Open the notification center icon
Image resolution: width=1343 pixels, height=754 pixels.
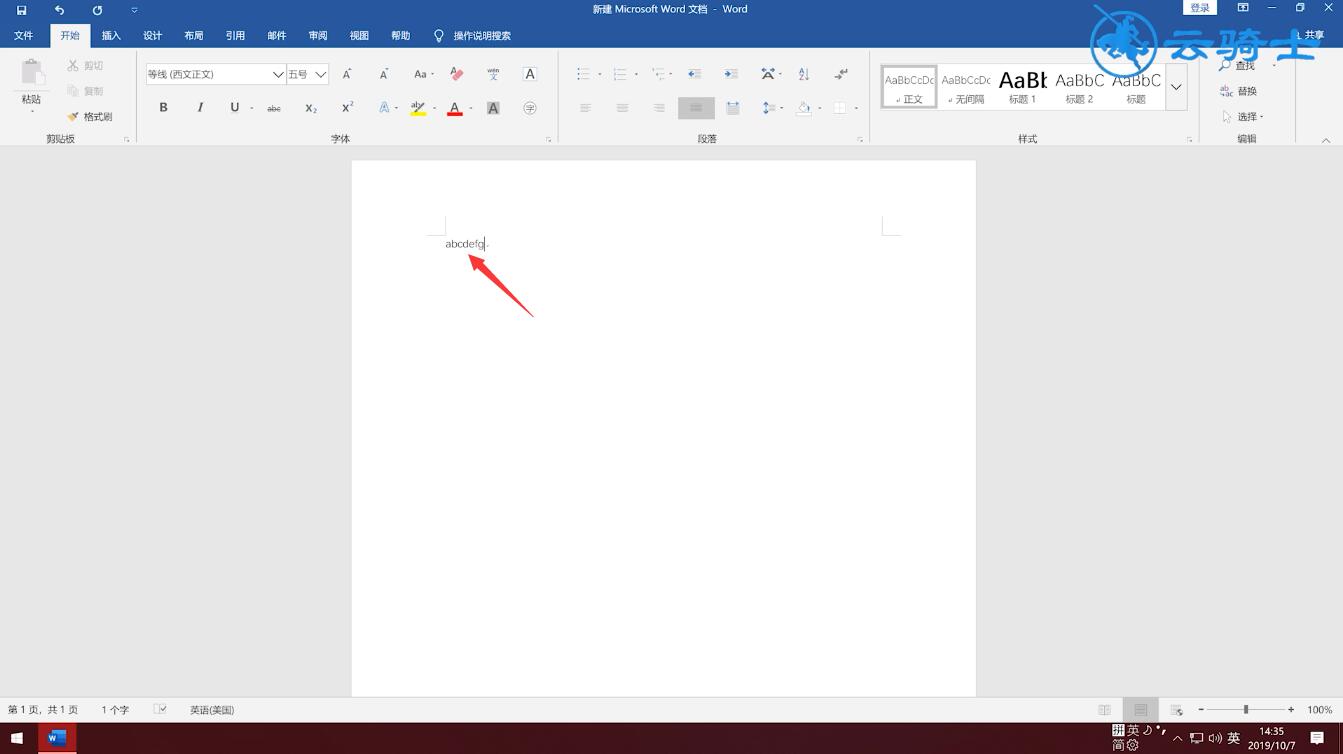coord(1318,738)
